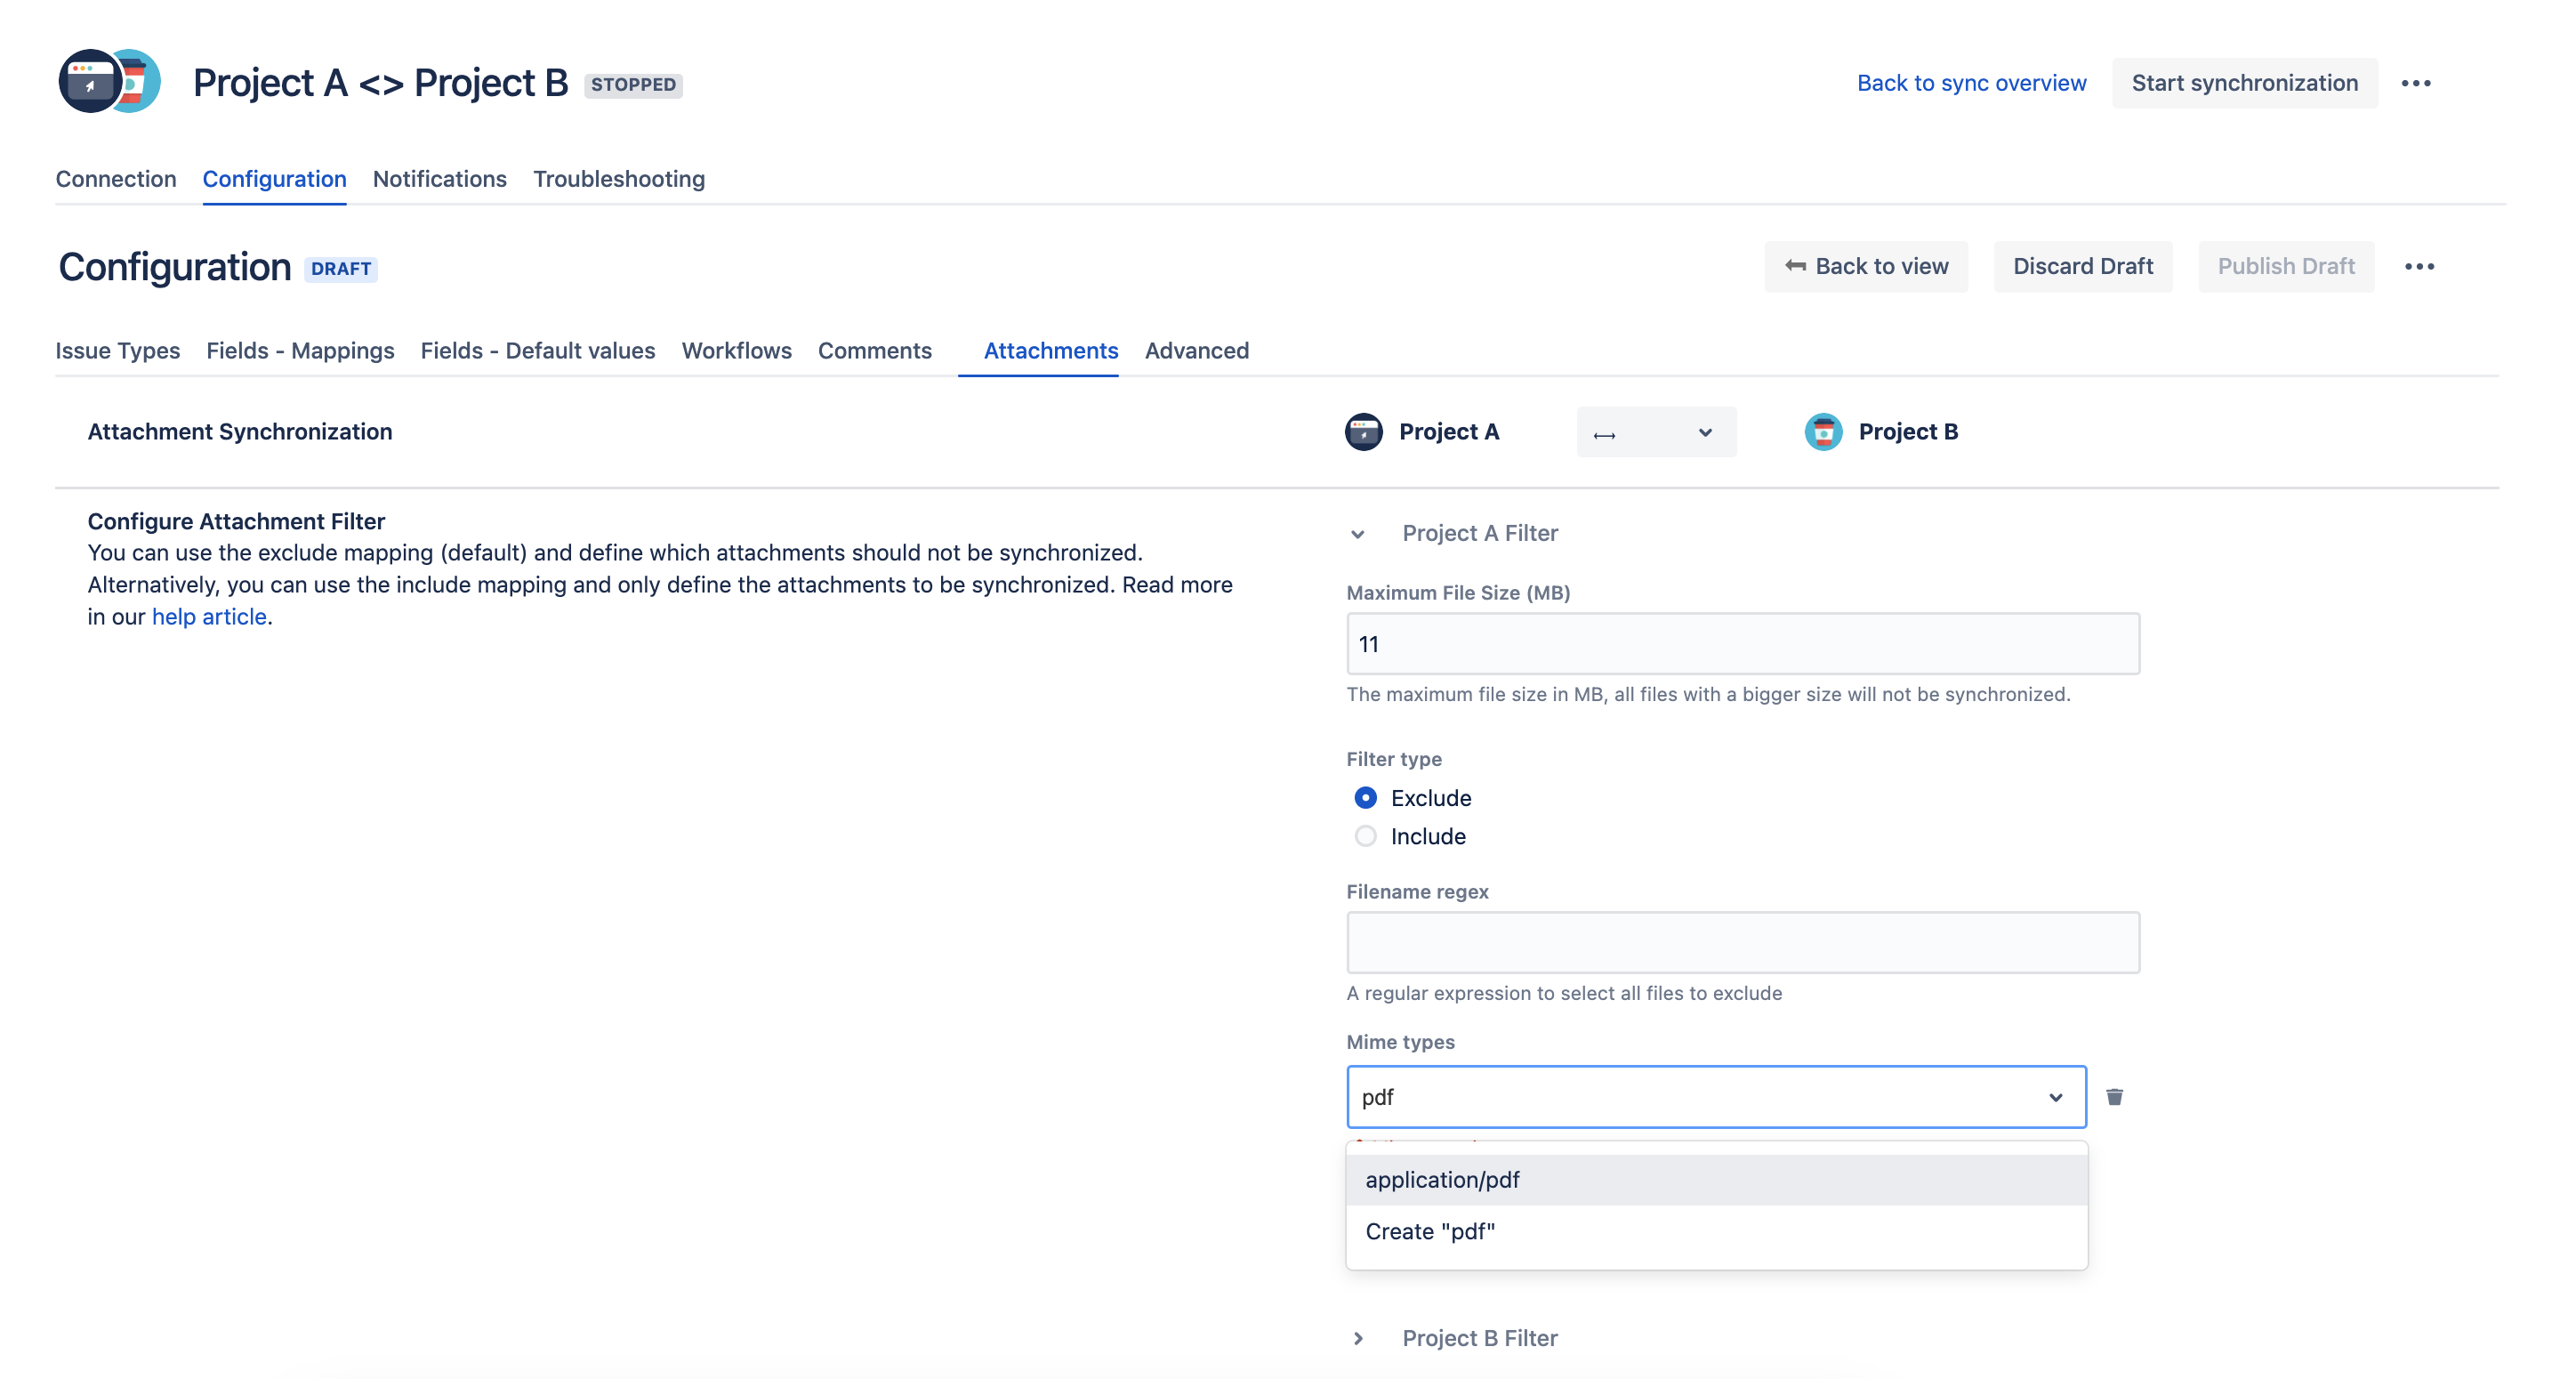Click the Back to view button

tap(1865, 266)
